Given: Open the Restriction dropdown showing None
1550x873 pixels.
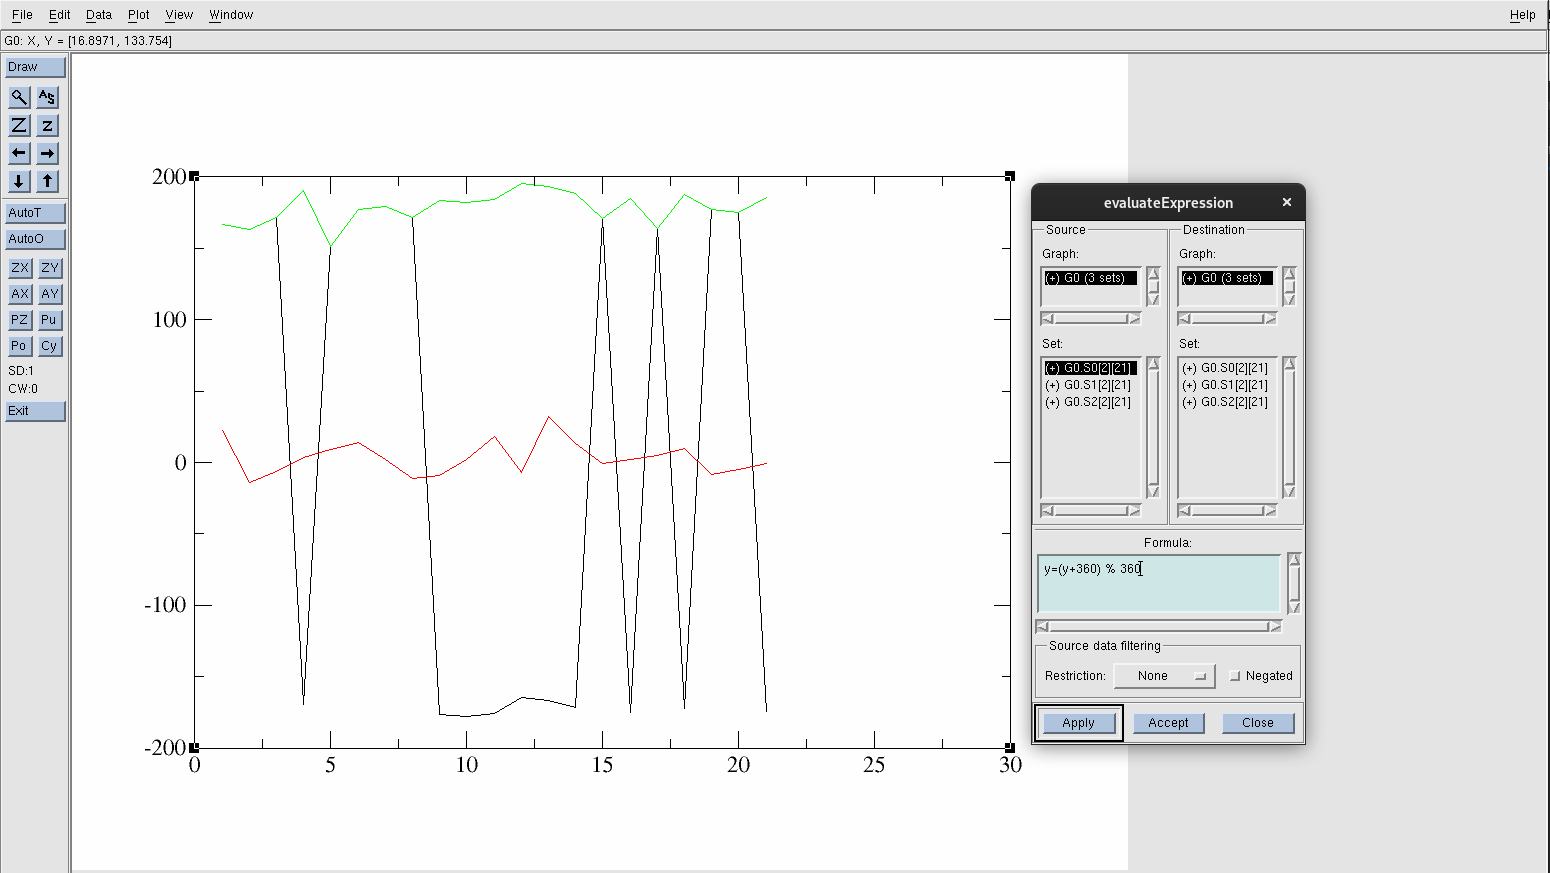Looking at the screenshot, I should (x=1164, y=676).
